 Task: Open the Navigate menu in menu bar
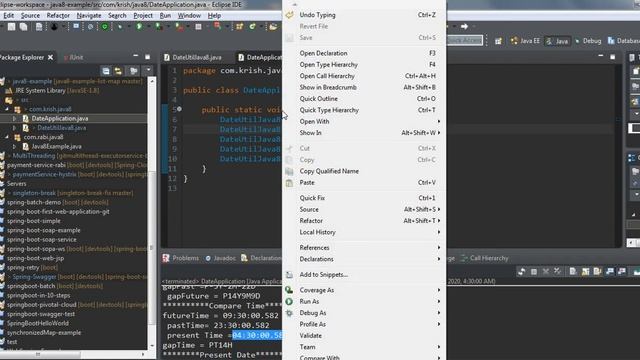(89, 16)
